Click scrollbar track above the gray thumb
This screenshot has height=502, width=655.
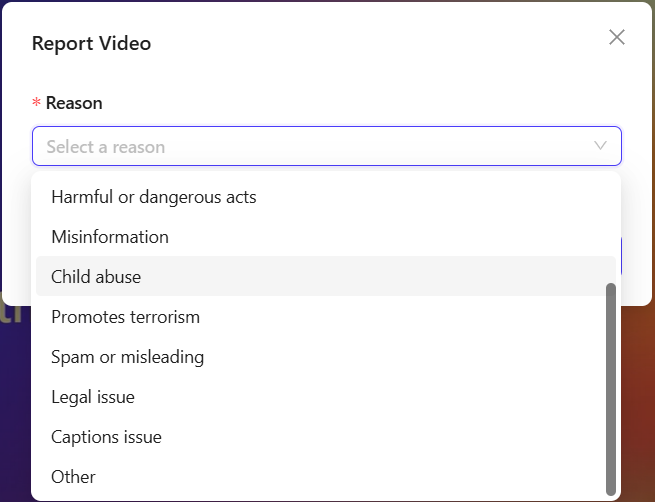point(611,230)
